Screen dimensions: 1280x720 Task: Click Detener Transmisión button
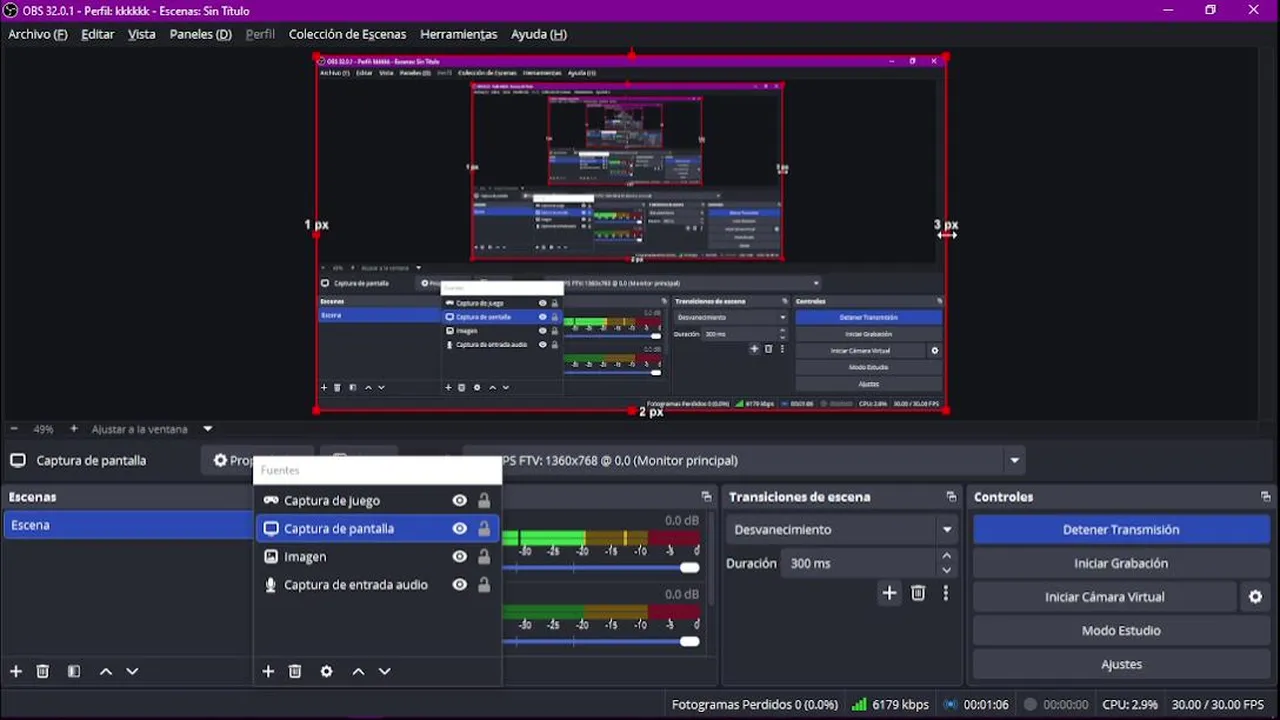pos(1121,530)
